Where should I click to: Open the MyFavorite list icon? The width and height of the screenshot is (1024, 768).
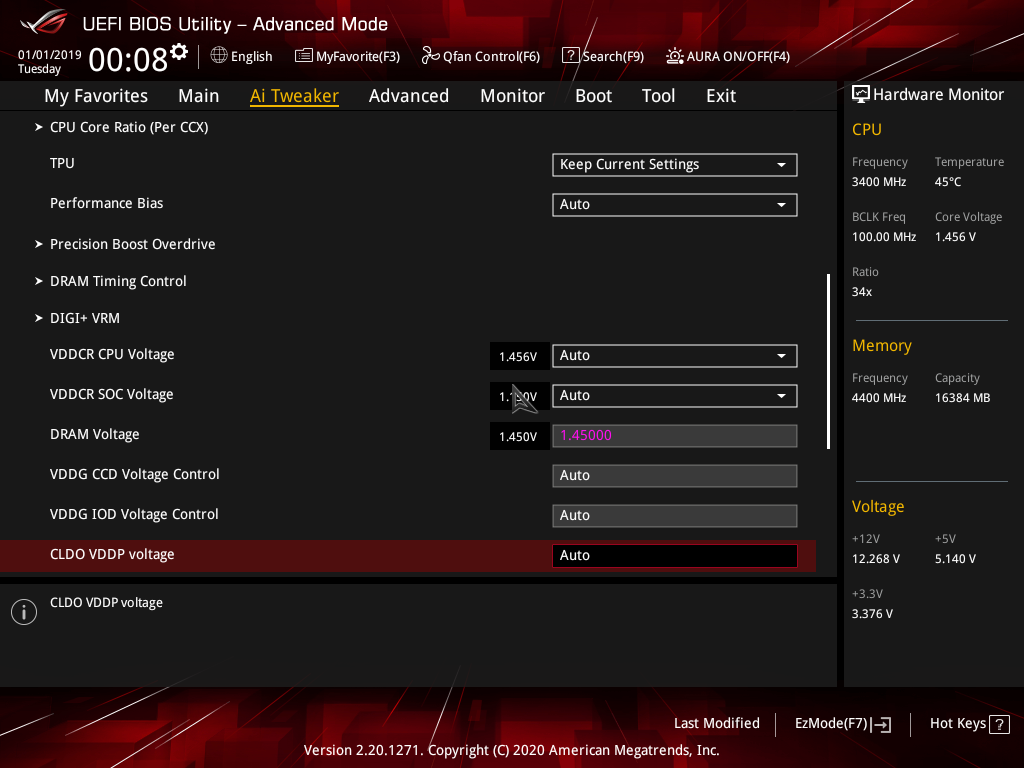(x=303, y=56)
